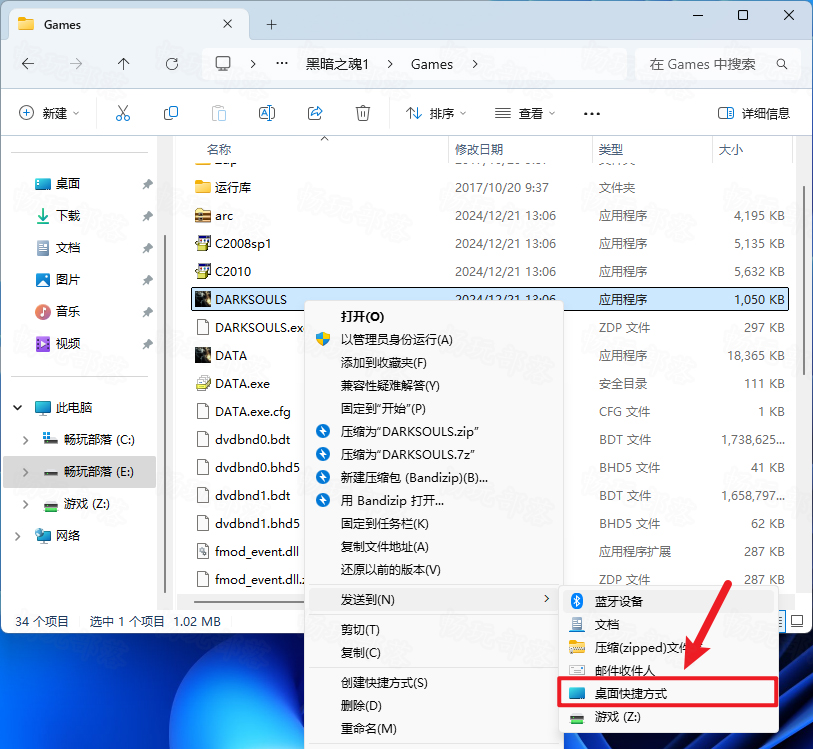Click the C2010 installer icon

pyautogui.click(x=203, y=271)
